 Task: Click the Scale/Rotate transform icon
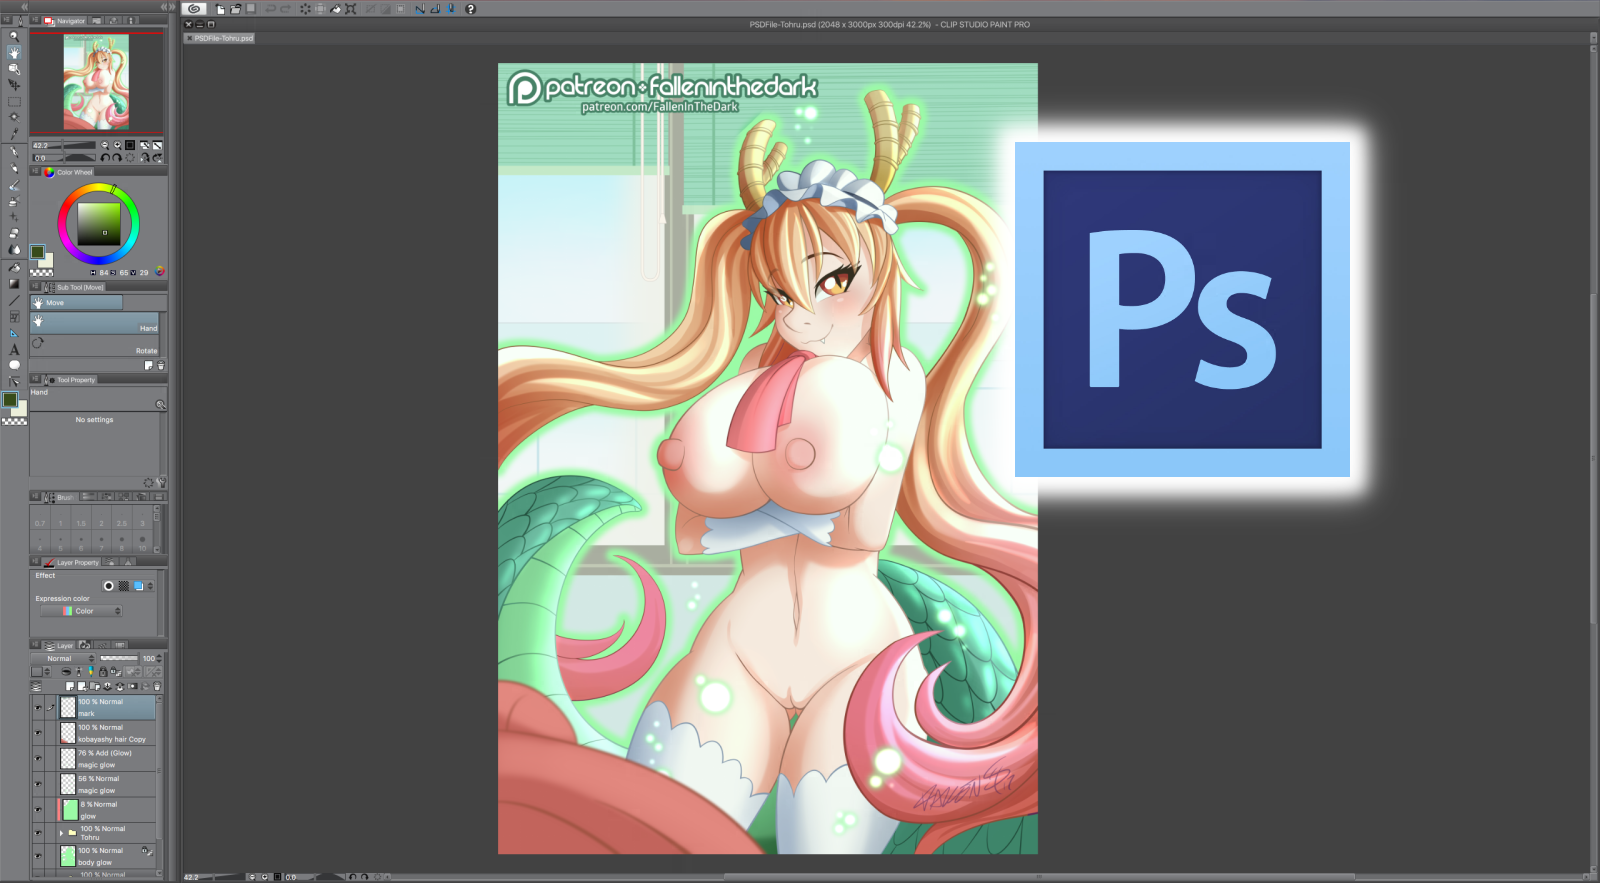[x=351, y=9]
